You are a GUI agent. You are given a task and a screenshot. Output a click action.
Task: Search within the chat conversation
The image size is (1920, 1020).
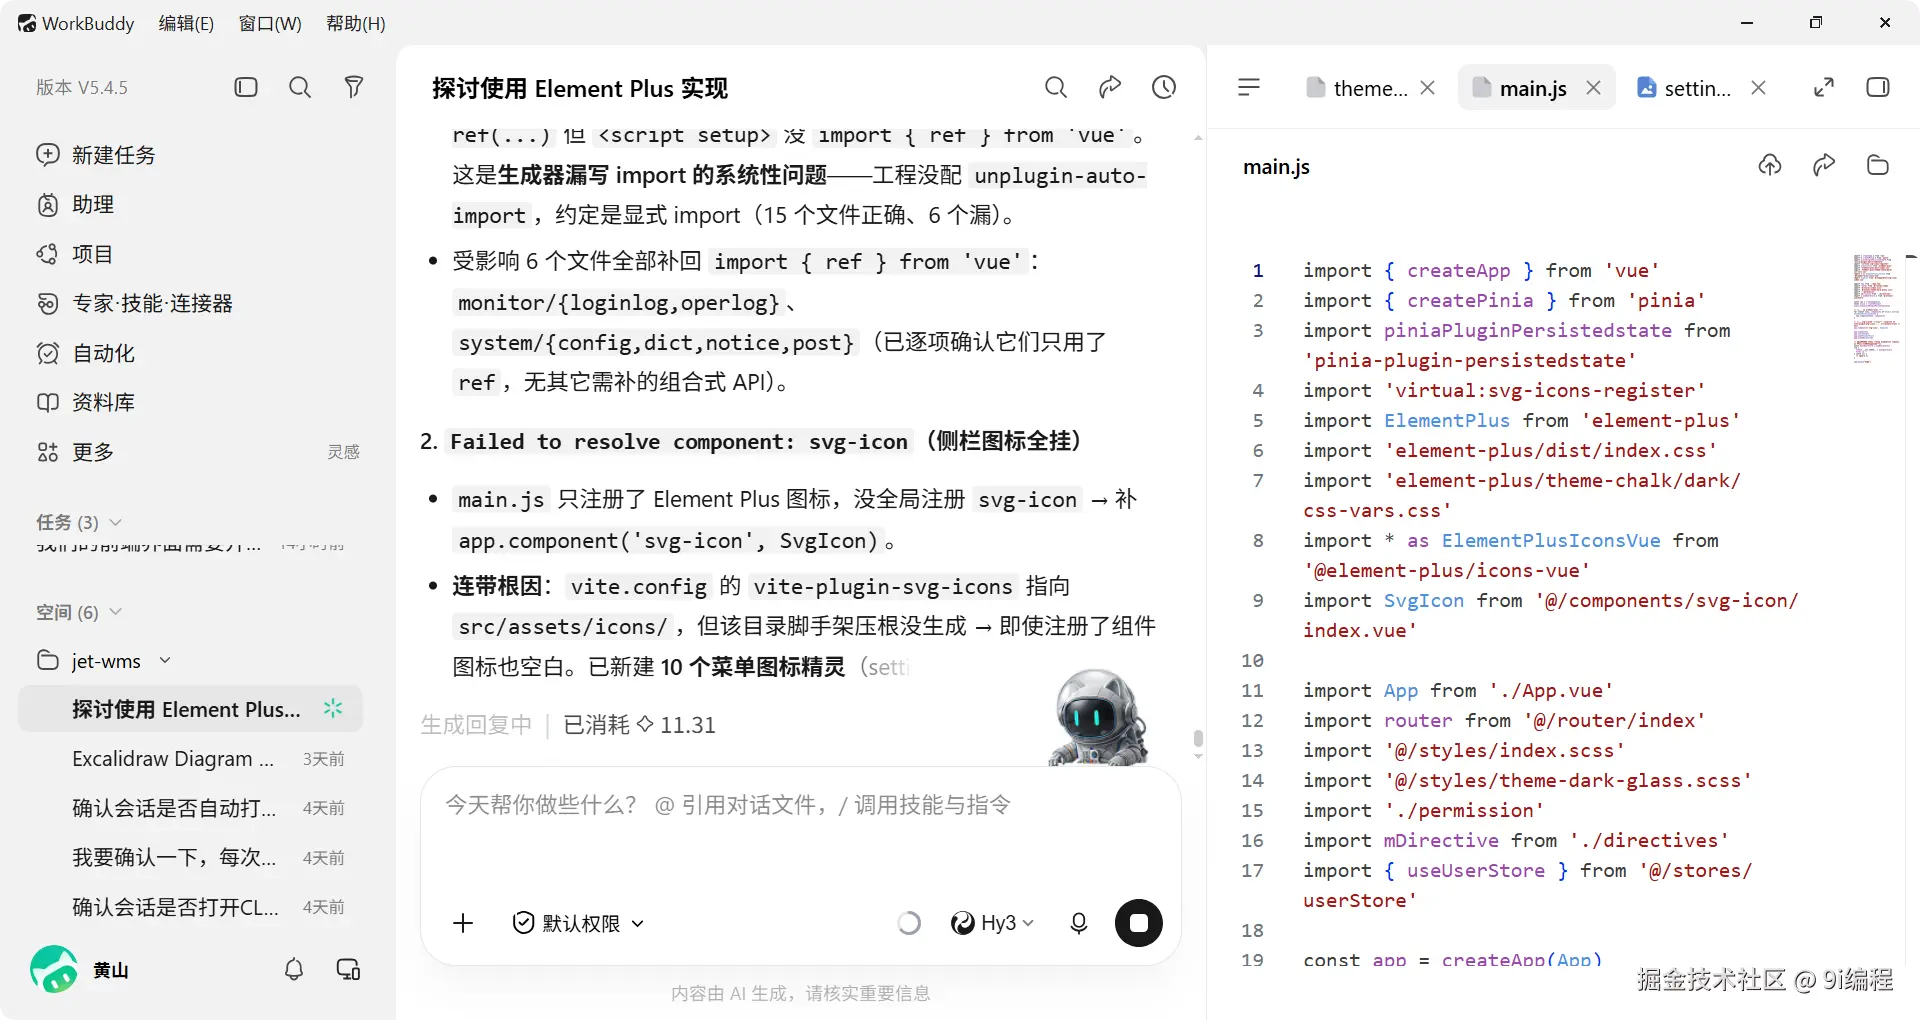click(1056, 87)
